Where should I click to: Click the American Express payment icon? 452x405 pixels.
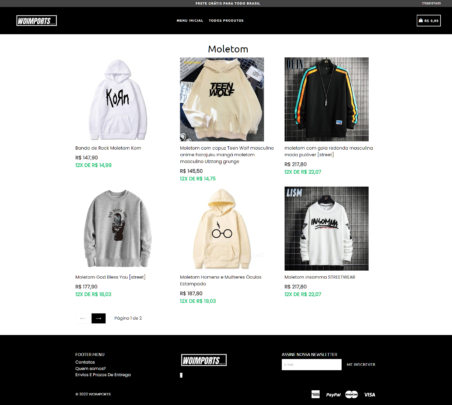(315, 394)
